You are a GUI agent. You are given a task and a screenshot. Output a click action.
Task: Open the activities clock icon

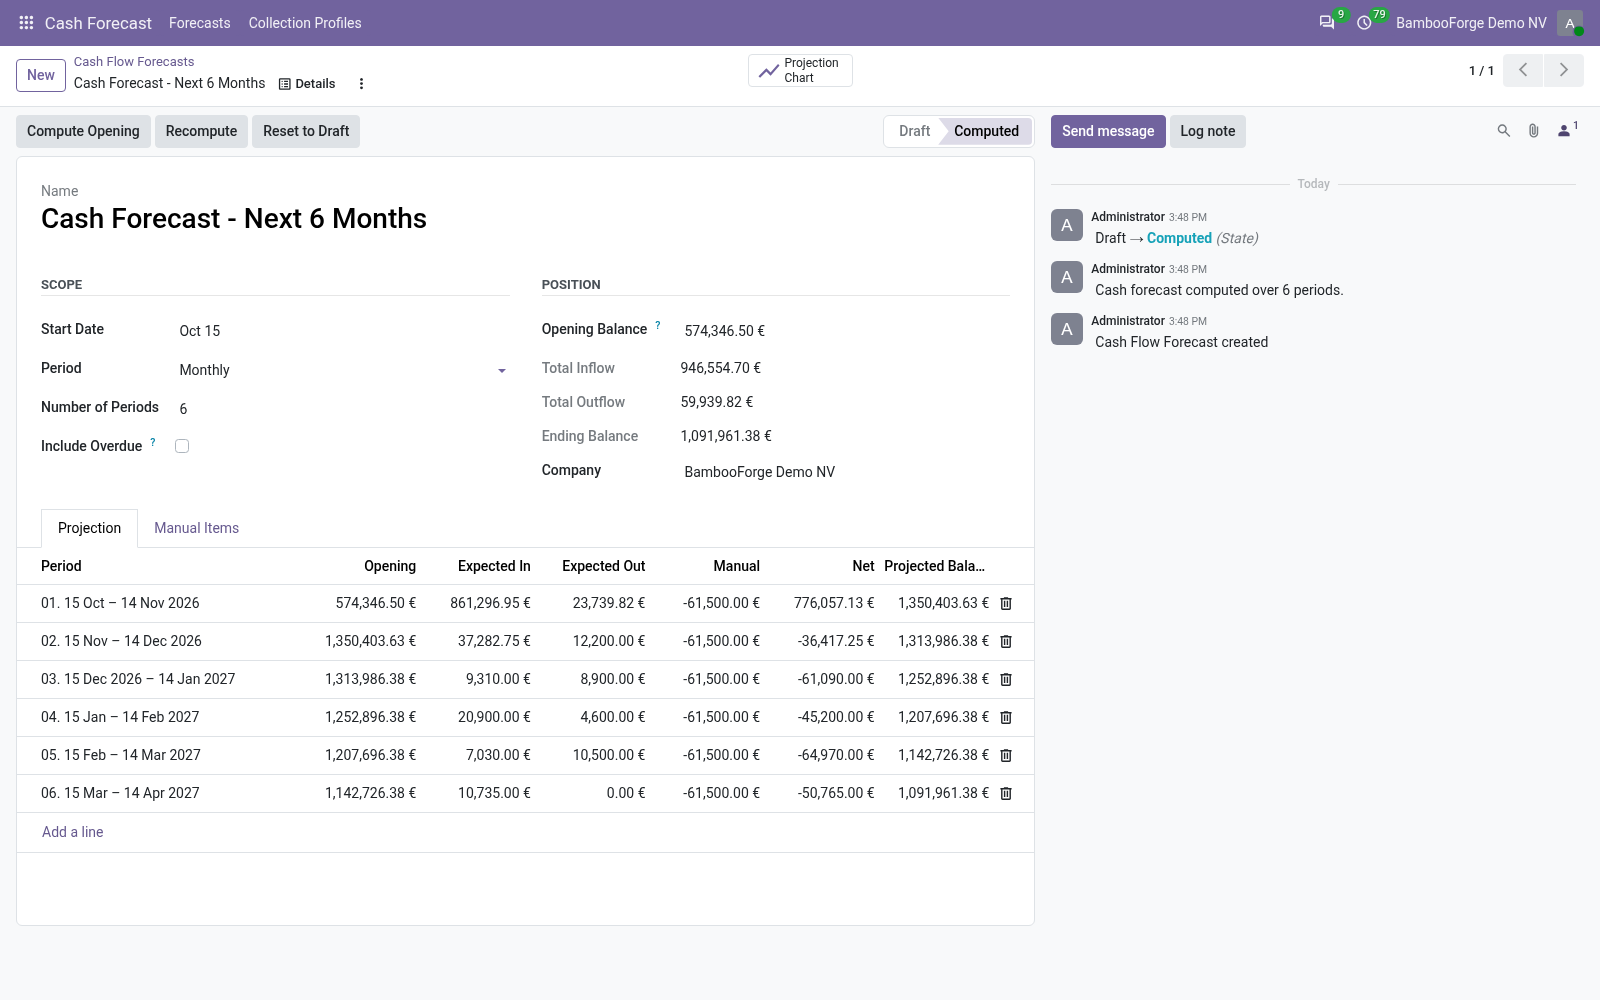click(1364, 23)
